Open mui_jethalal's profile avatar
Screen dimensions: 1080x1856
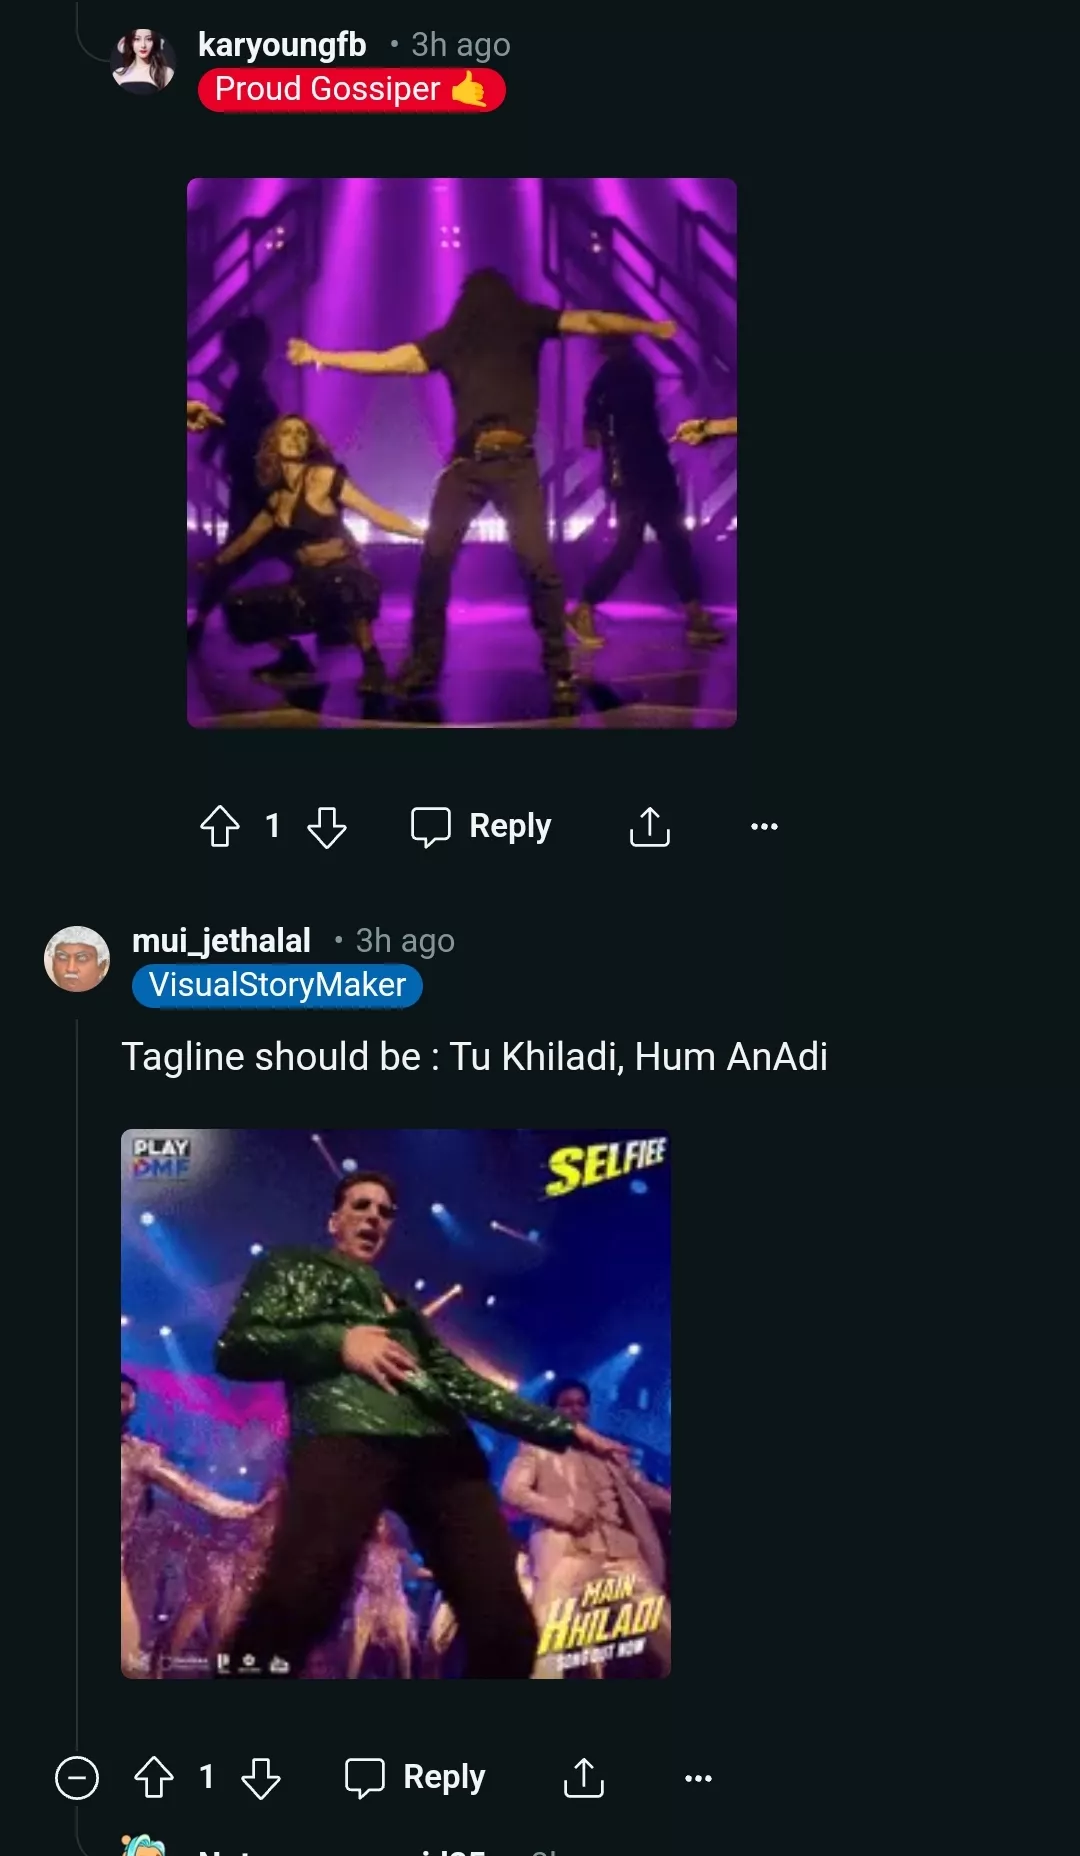coord(77,959)
